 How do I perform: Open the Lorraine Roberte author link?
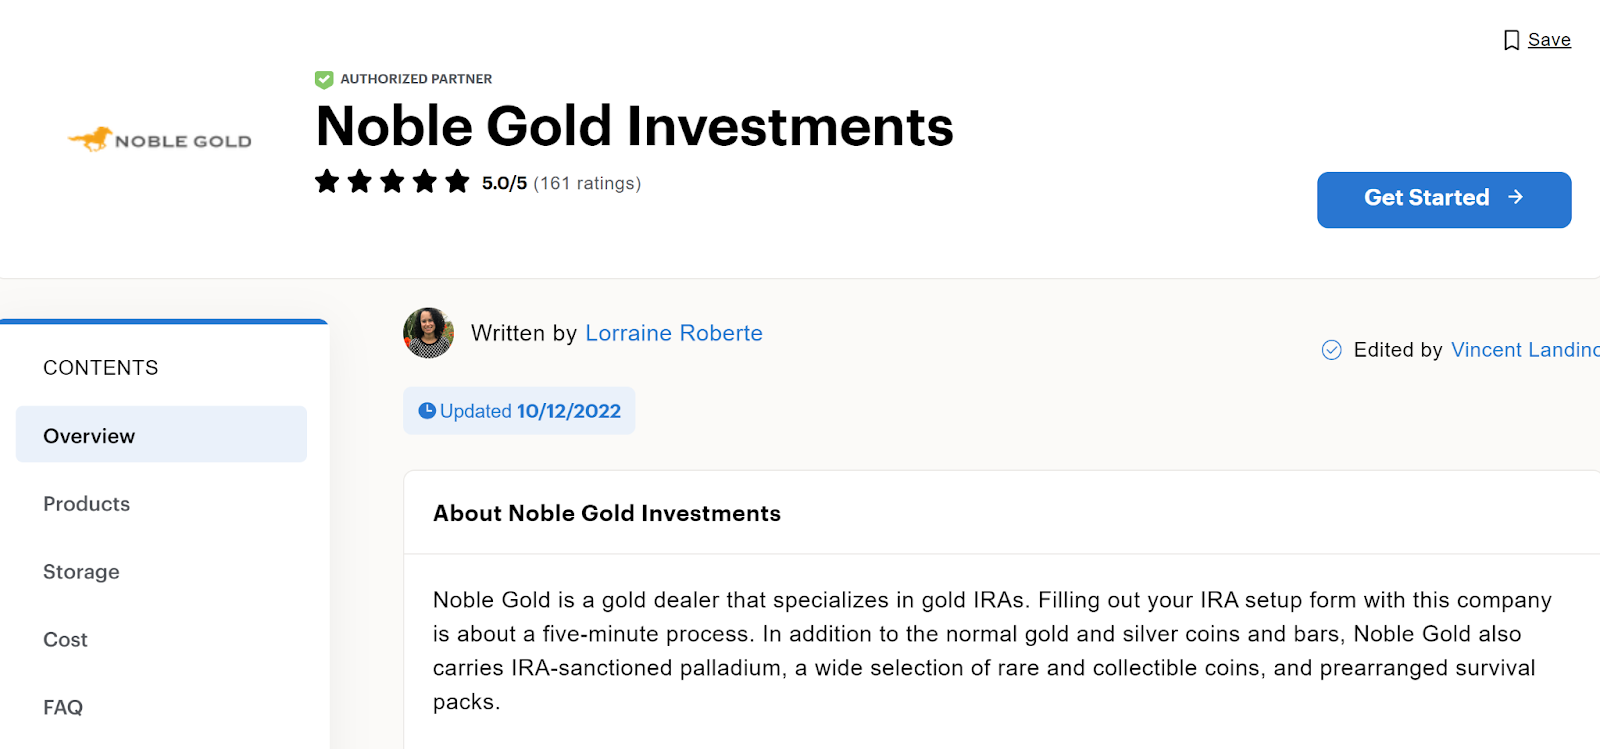(673, 333)
